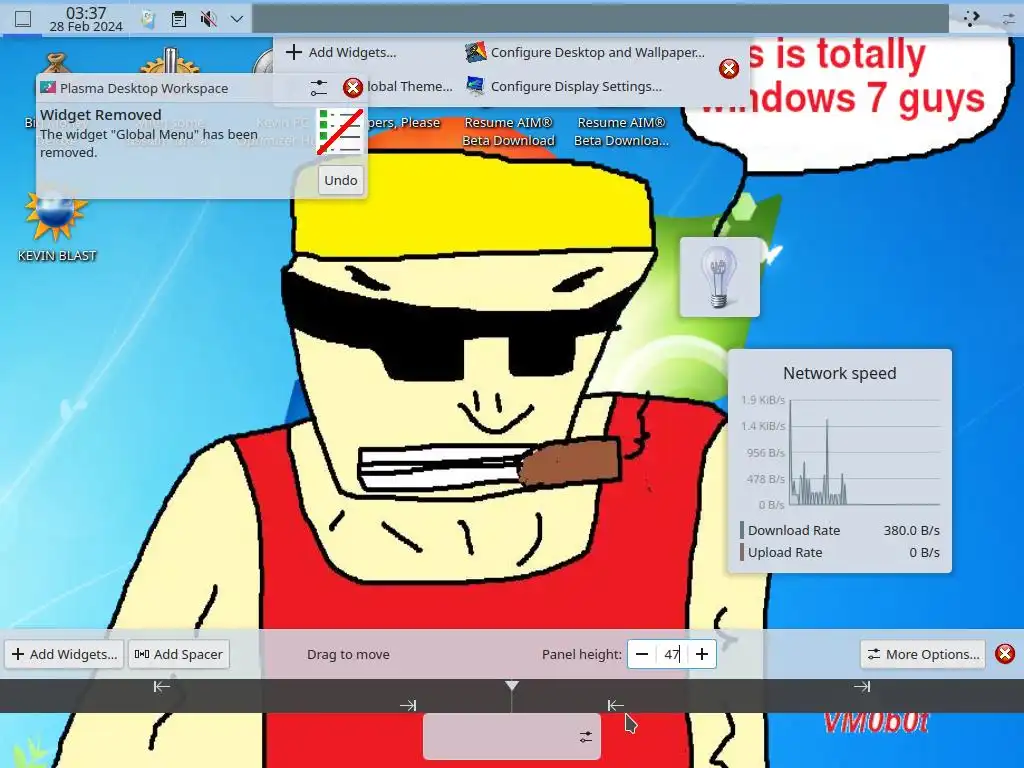The image size is (1024, 768).
Task: Open the clipboard tray icon in the top panel
Action: click(178, 20)
